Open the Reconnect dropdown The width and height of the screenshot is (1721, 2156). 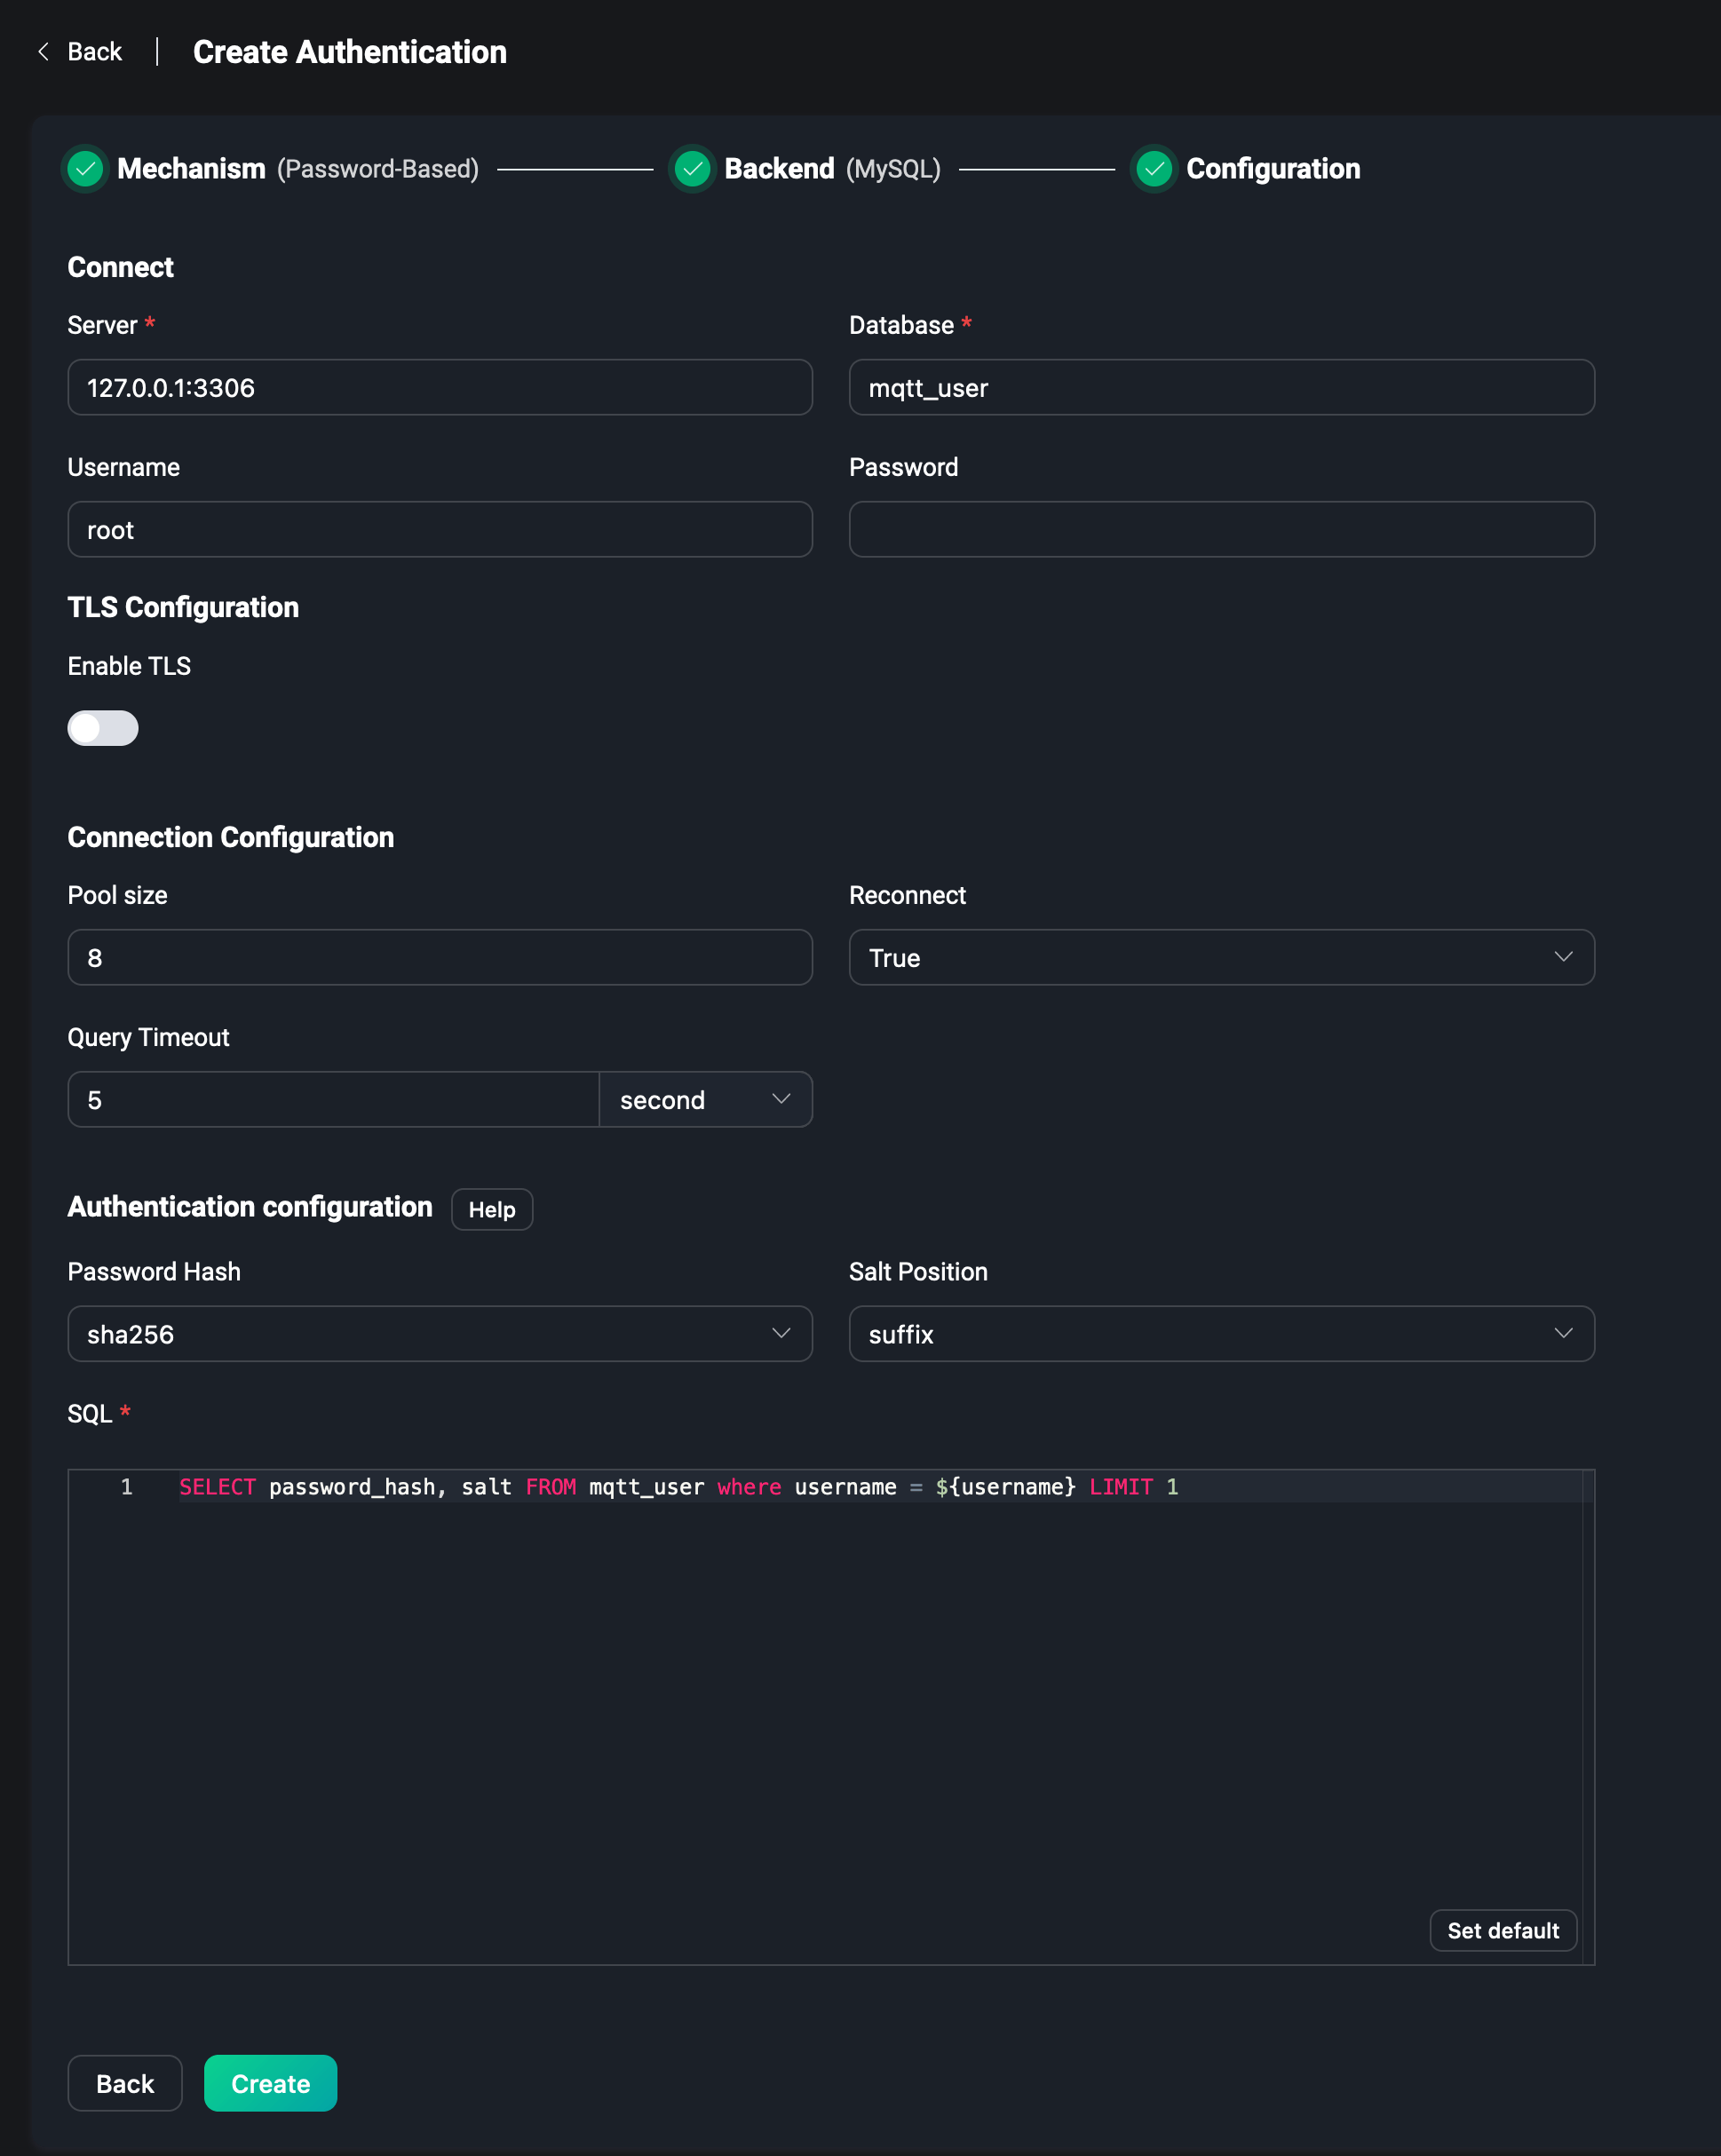point(1221,958)
